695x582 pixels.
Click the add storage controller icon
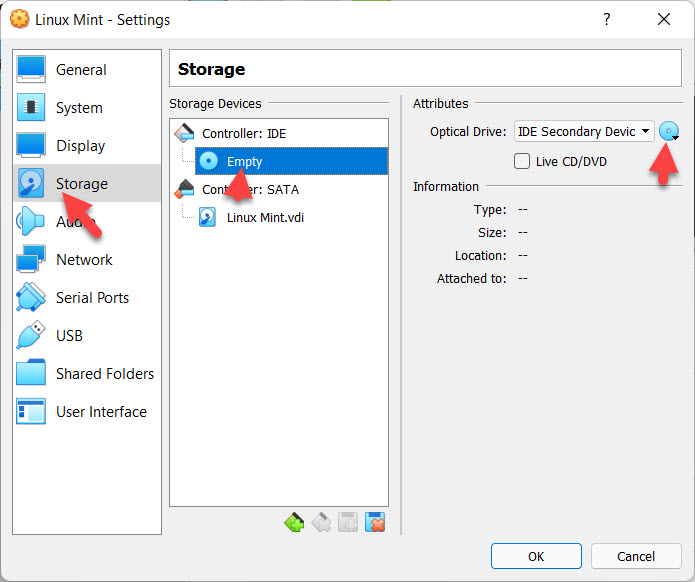[x=294, y=522]
